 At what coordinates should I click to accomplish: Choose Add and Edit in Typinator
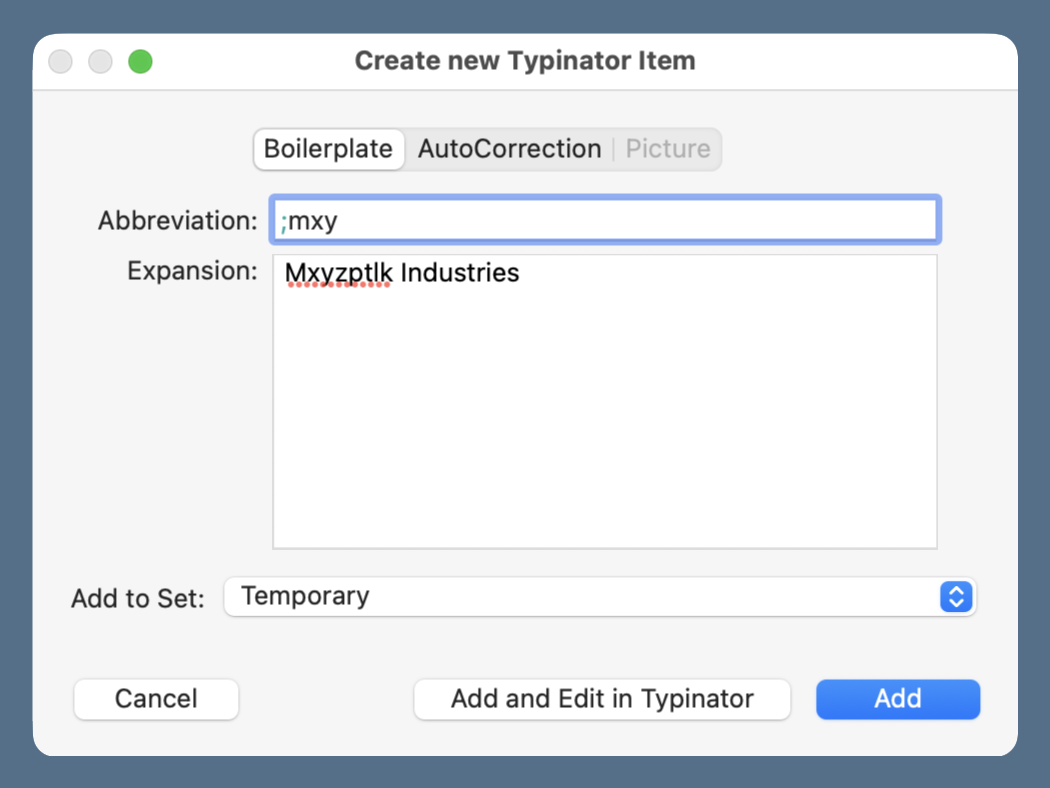[x=601, y=699]
